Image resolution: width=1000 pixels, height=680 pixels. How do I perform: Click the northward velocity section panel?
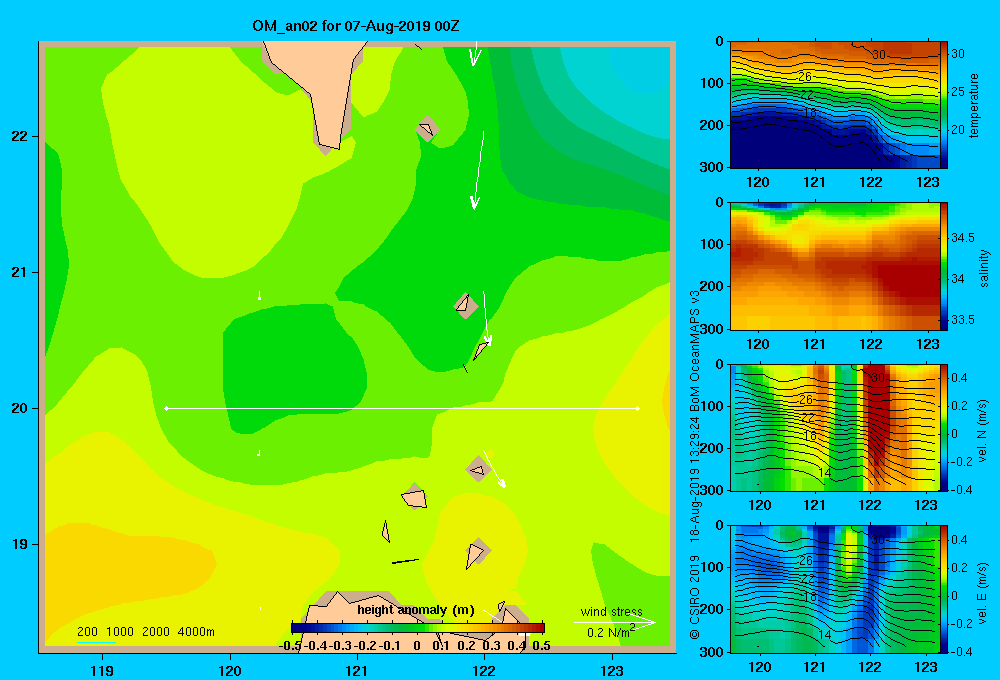(834, 427)
